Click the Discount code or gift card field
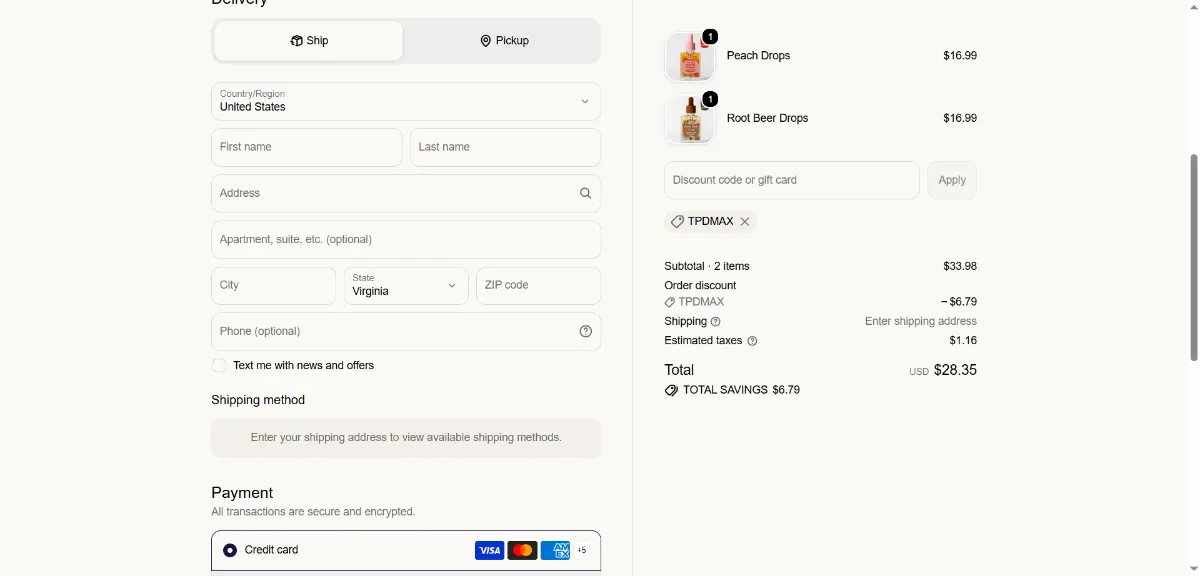The width and height of the screenshot is (1200, 576). (792, 180)
